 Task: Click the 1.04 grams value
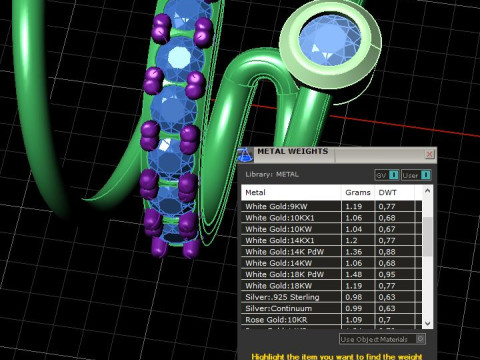(x=354, y=229)
